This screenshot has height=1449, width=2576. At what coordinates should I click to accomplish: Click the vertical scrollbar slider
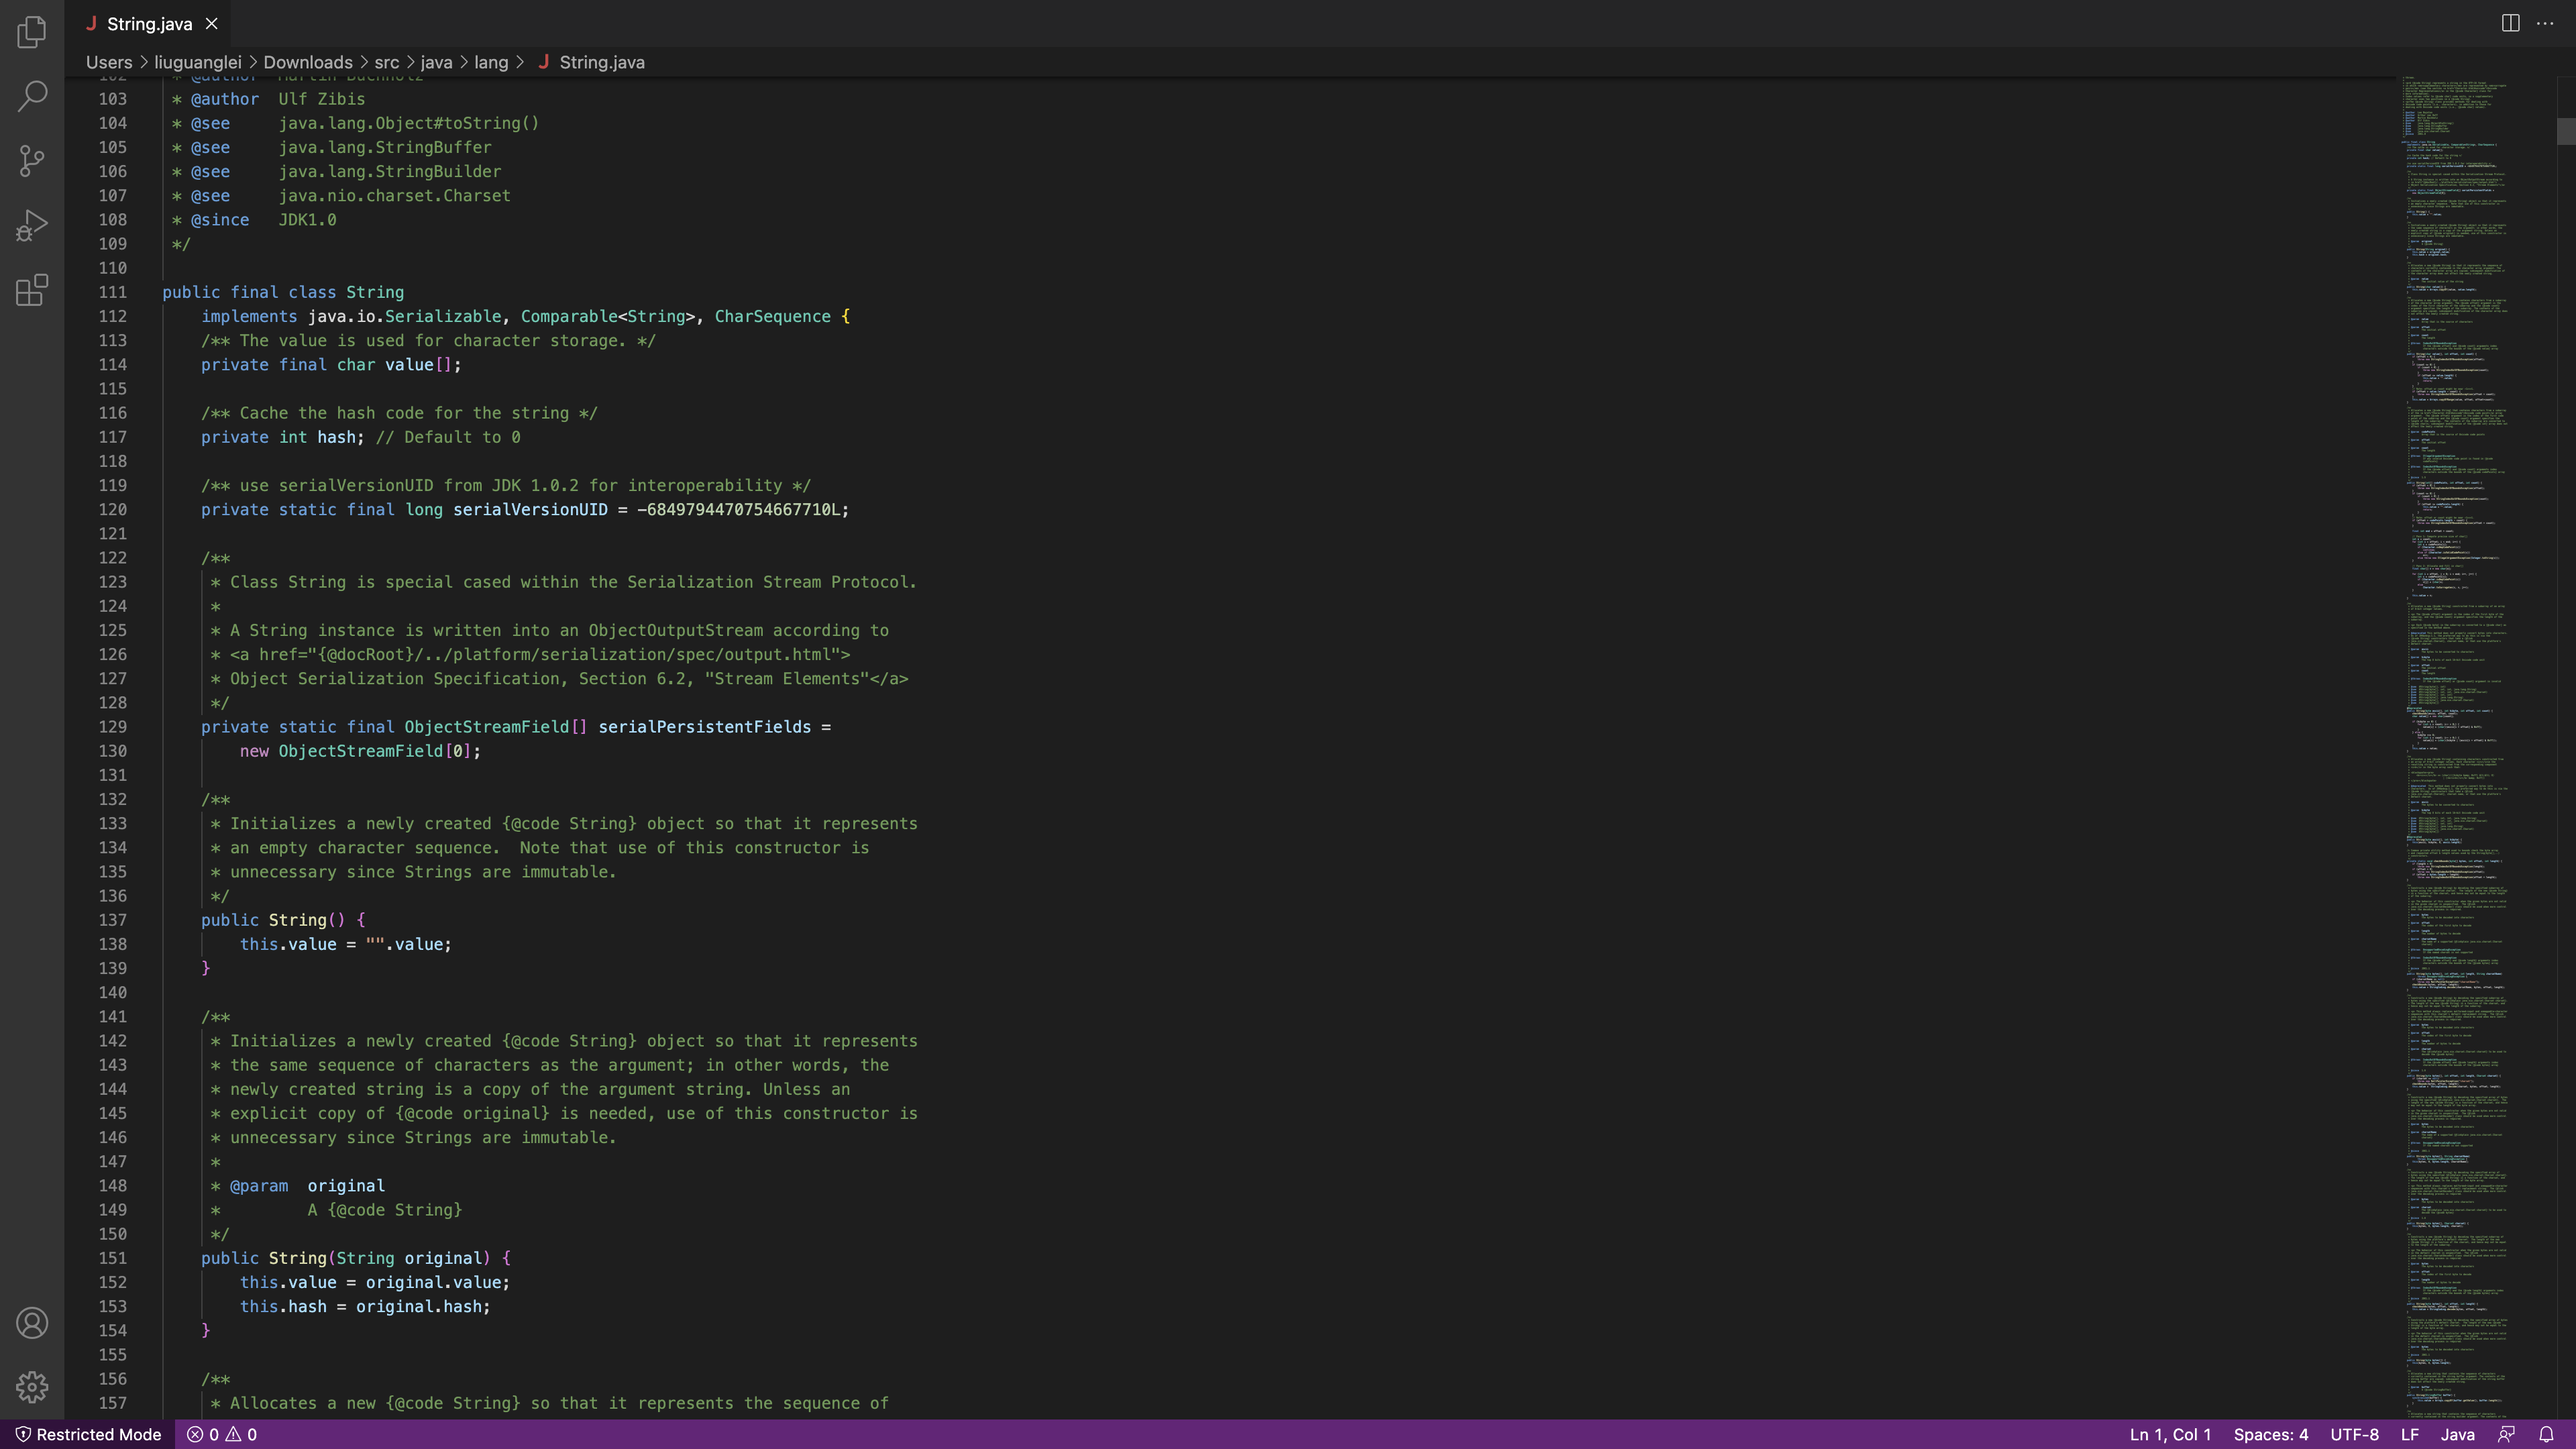coord(2566,131)
